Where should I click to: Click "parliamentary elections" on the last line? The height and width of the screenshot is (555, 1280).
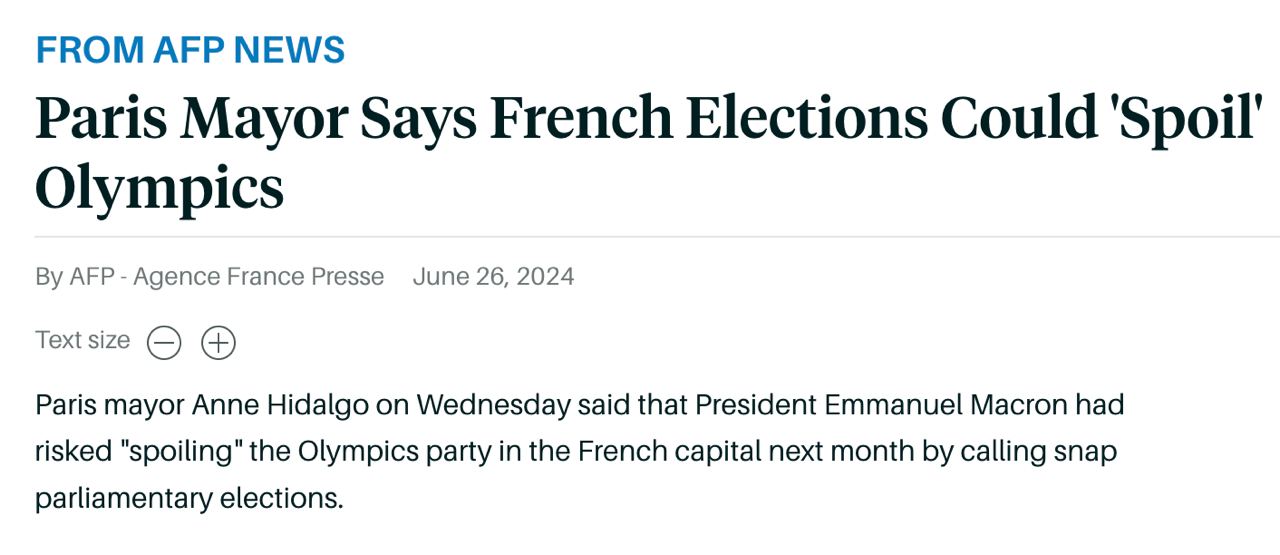188,498
